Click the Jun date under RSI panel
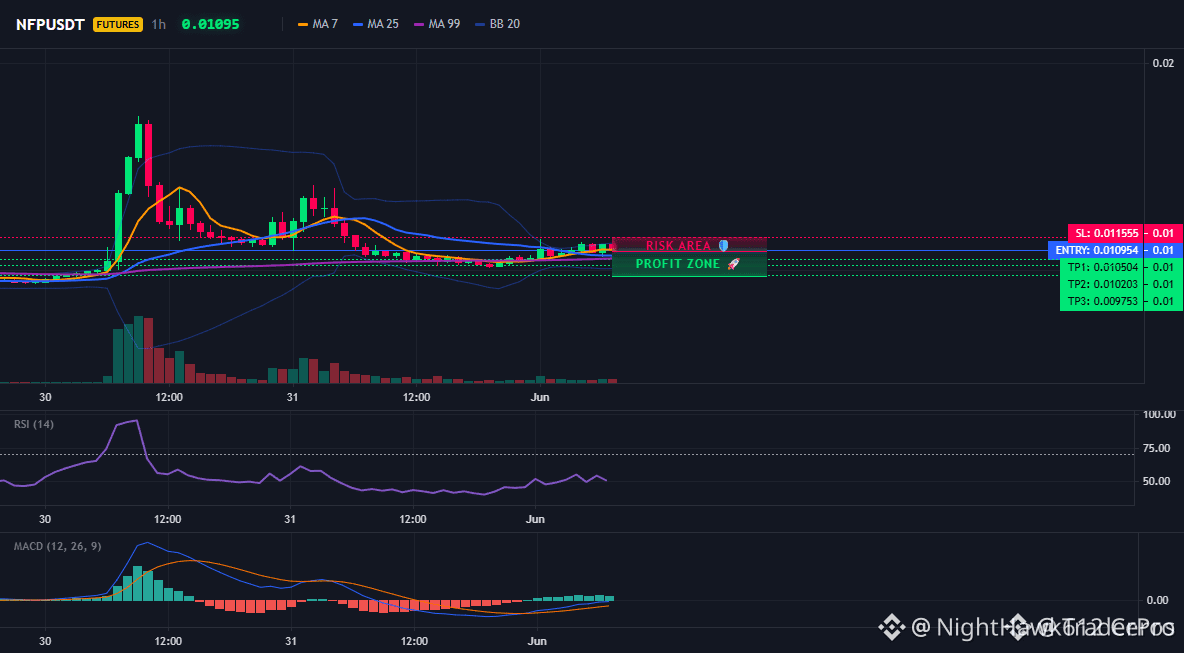This screenshot has height=653, width=1184. point(535,519)
